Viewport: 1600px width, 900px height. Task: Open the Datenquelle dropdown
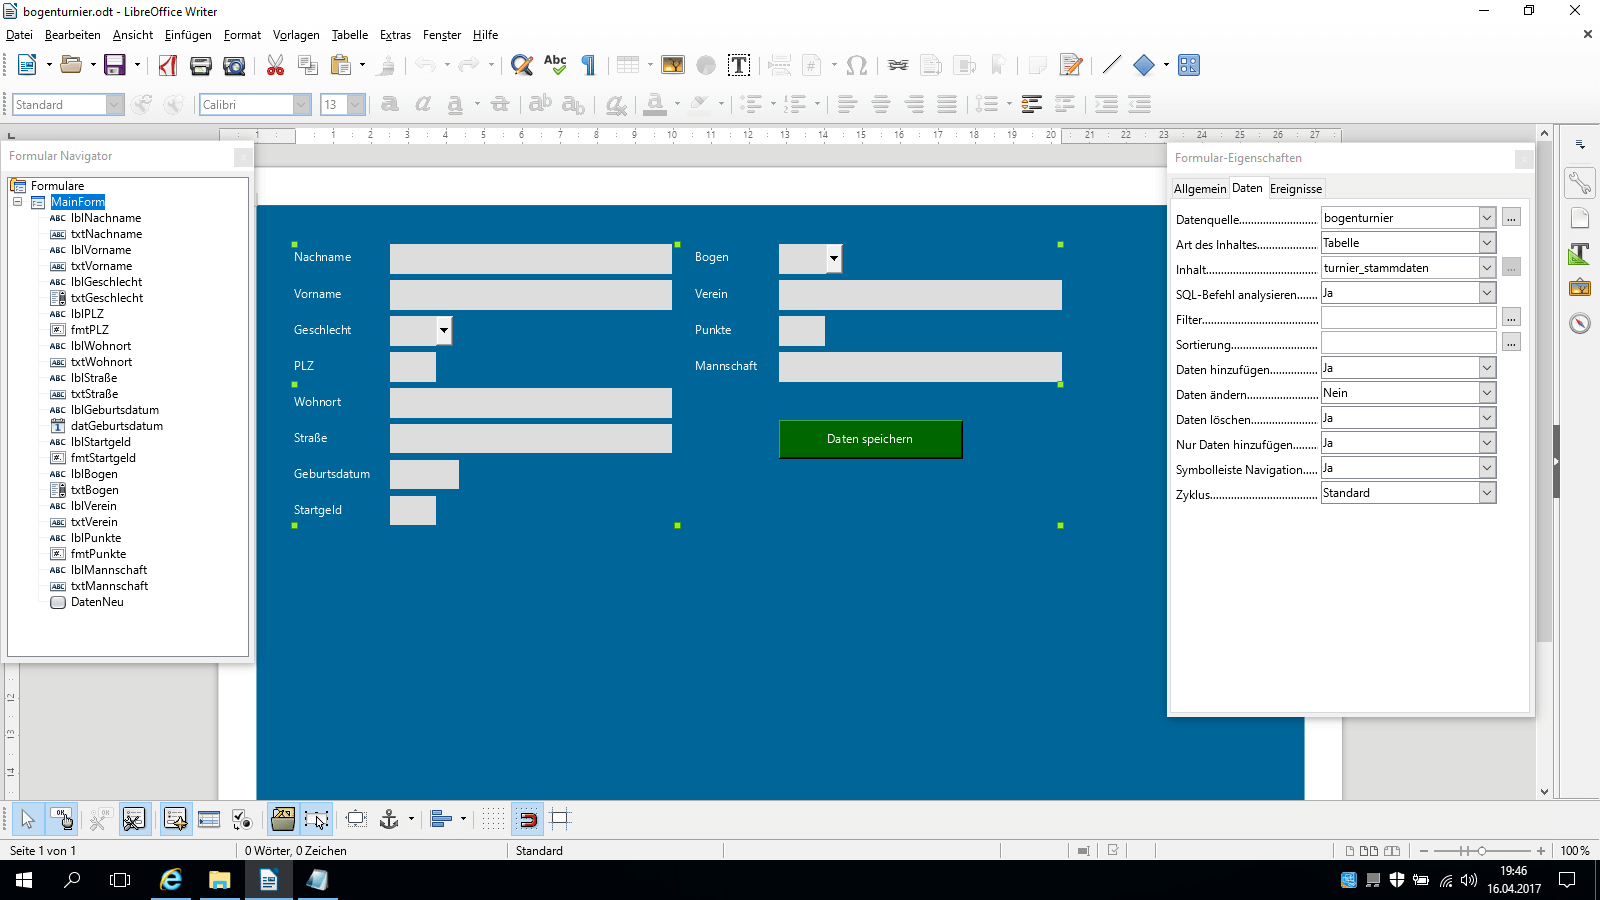[x=1487, y=218]
